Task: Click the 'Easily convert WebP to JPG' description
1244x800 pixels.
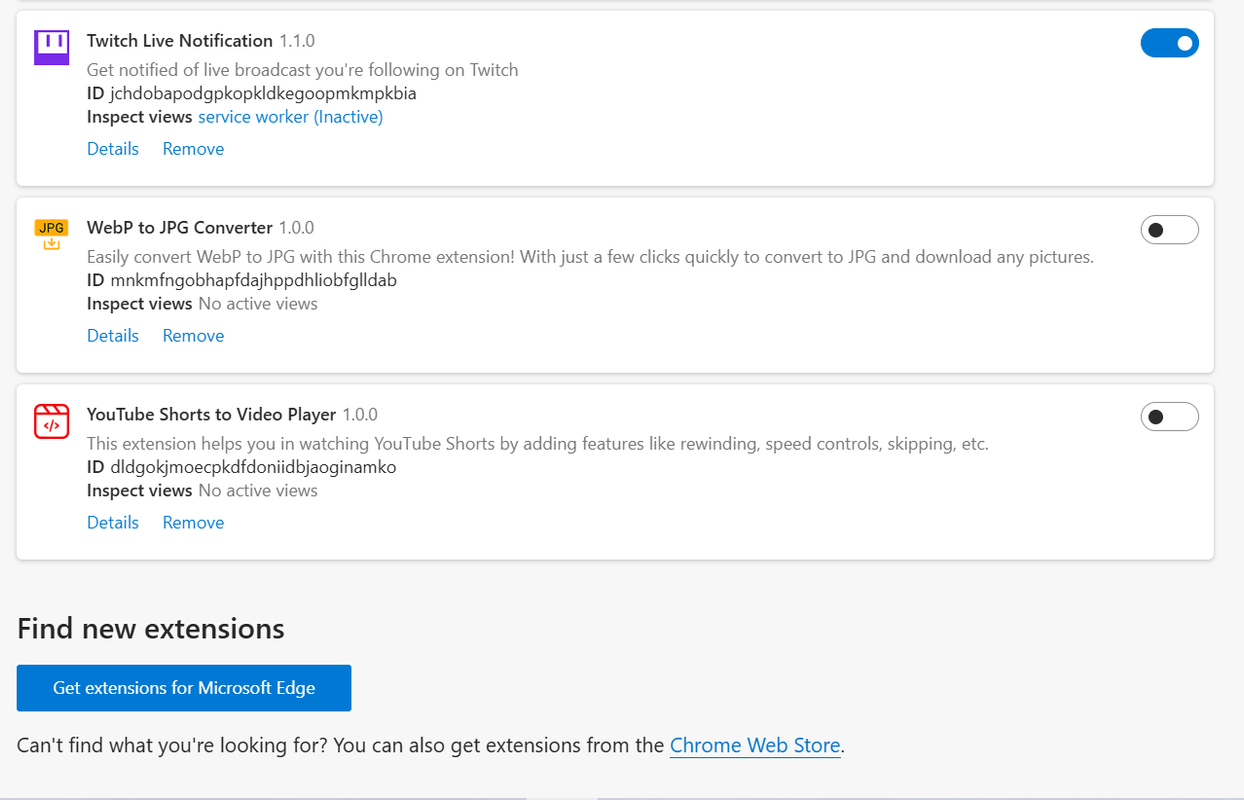Action: (x=590, y=257)
